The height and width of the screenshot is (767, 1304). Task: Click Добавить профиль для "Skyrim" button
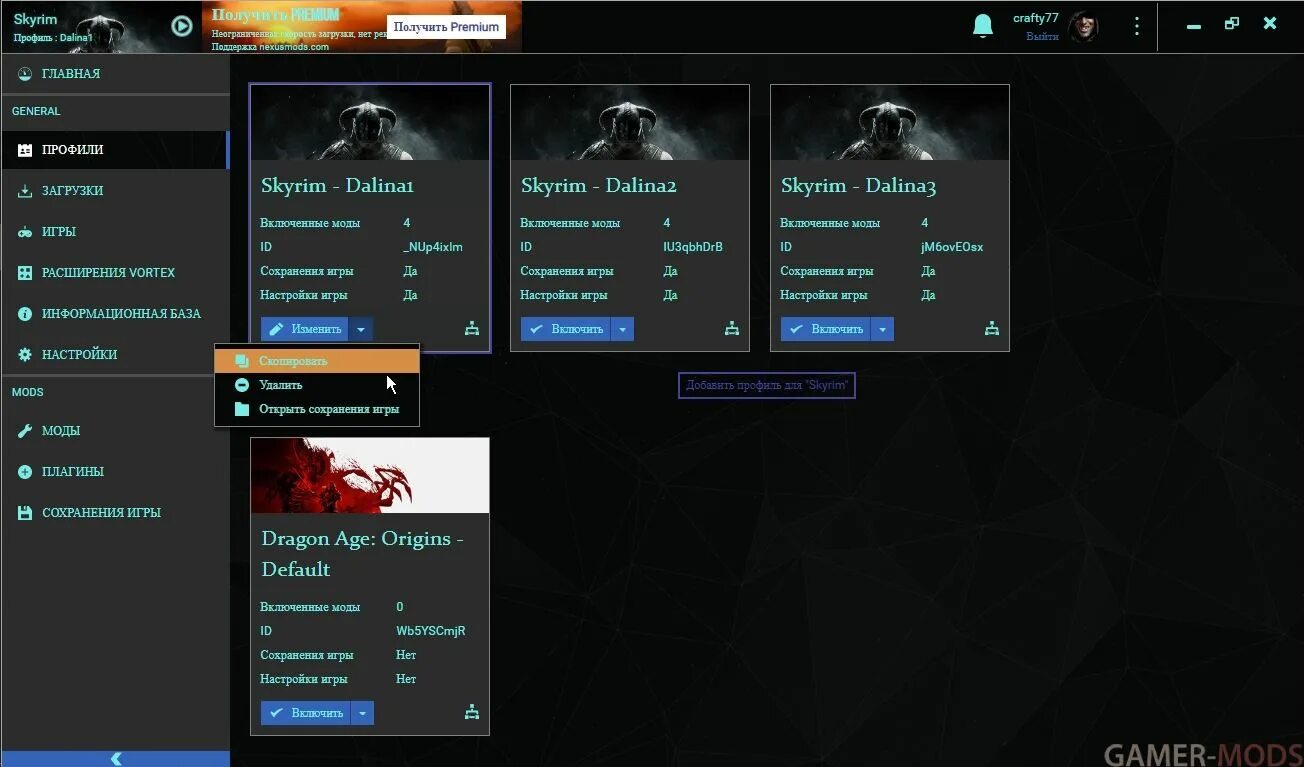point(767,385)
